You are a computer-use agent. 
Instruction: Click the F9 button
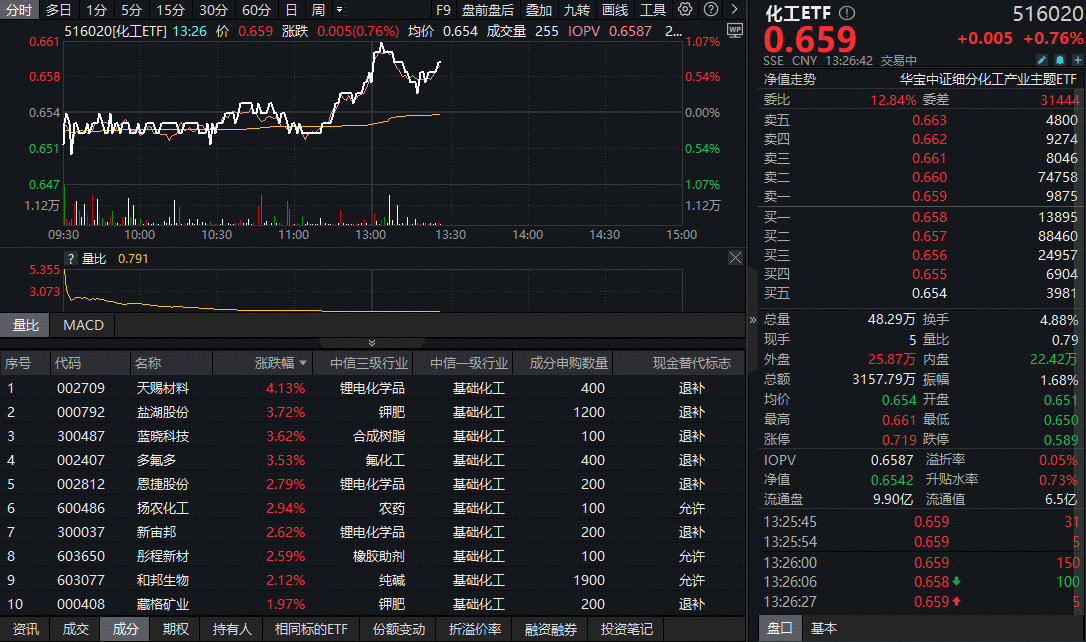point(444,10)
